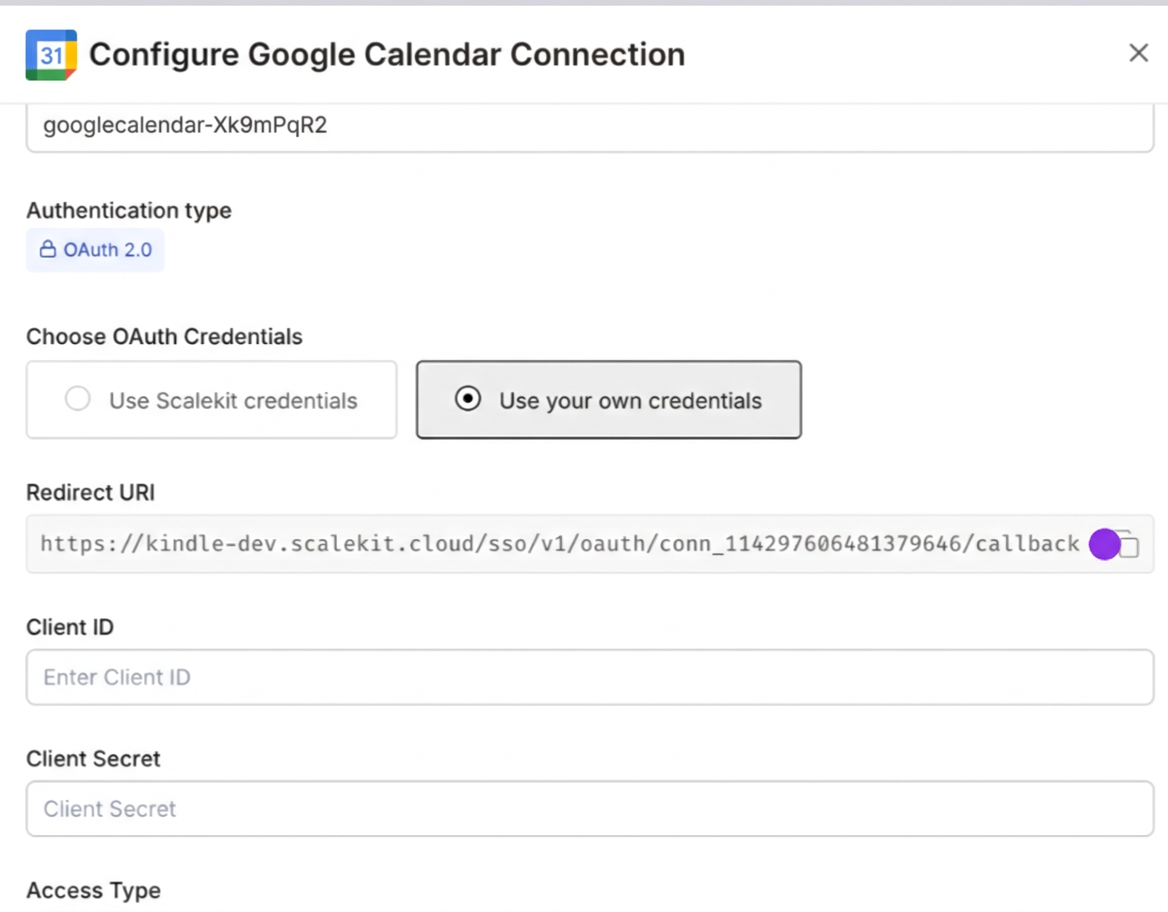Viewport: 1168px width, 912px height.
Task: Expand the Choose OAuth Credentials section
Action: click(x=164, y=336)
